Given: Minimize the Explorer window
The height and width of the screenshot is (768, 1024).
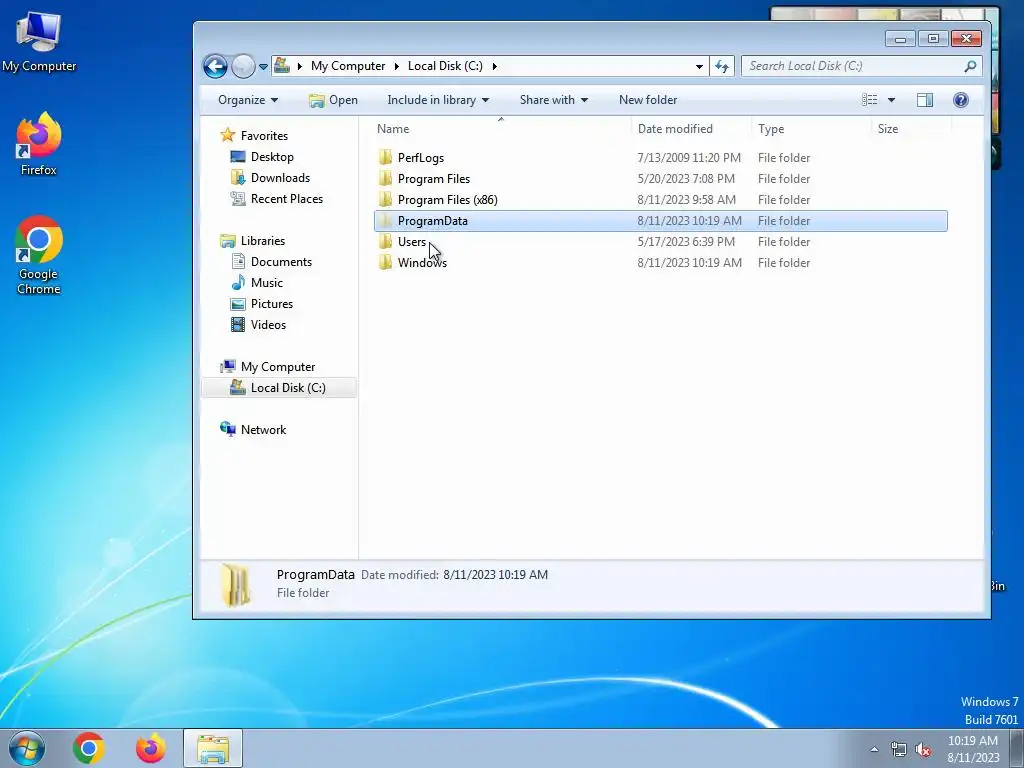Looking at the screenshot, I should (900, 39).
